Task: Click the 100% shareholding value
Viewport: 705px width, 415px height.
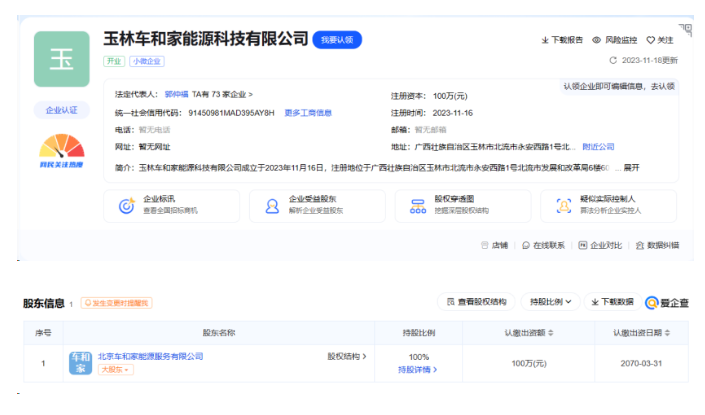Action: click(x=419, y=357)
